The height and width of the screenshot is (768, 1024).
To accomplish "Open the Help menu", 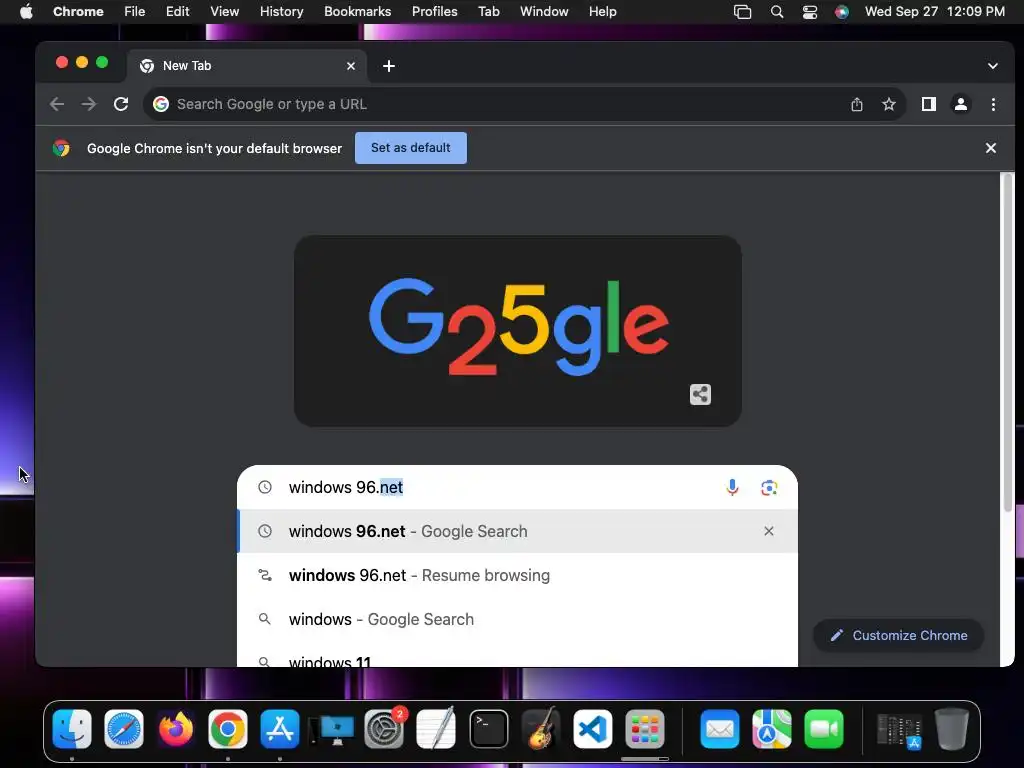I will point(602,12).
